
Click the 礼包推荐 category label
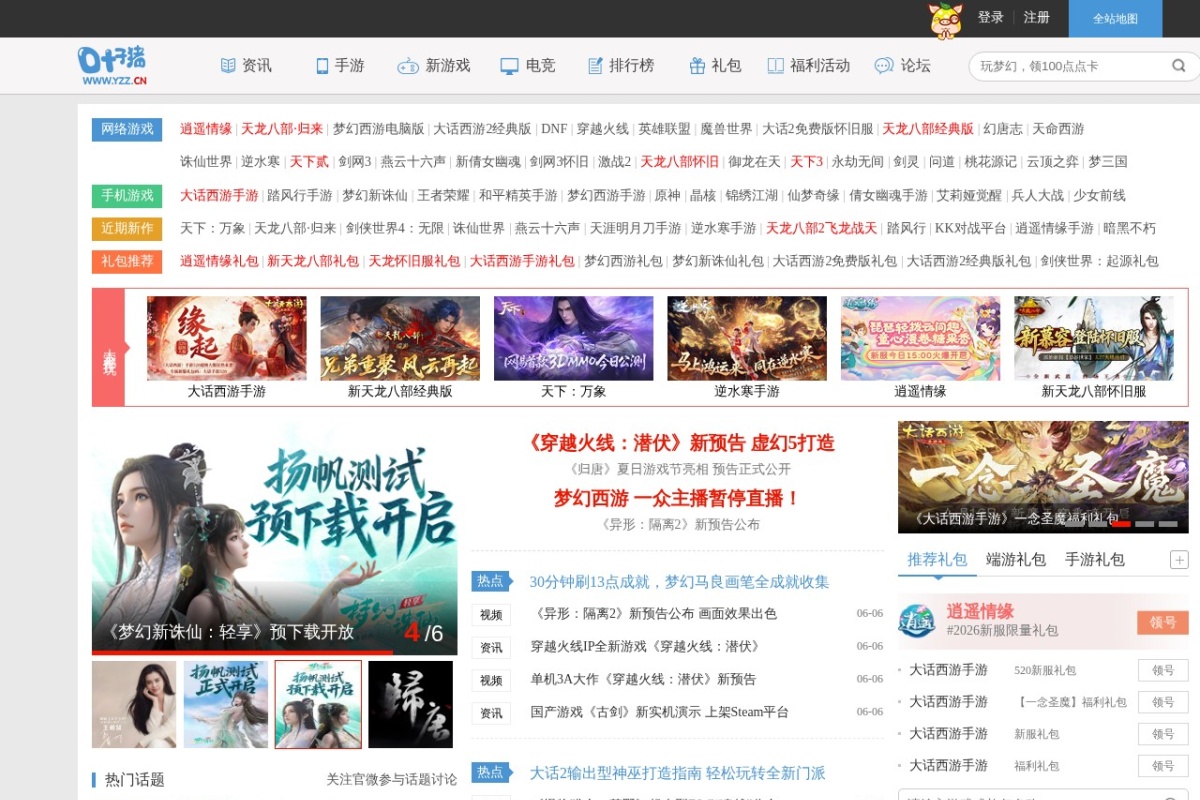pos(127,261)
